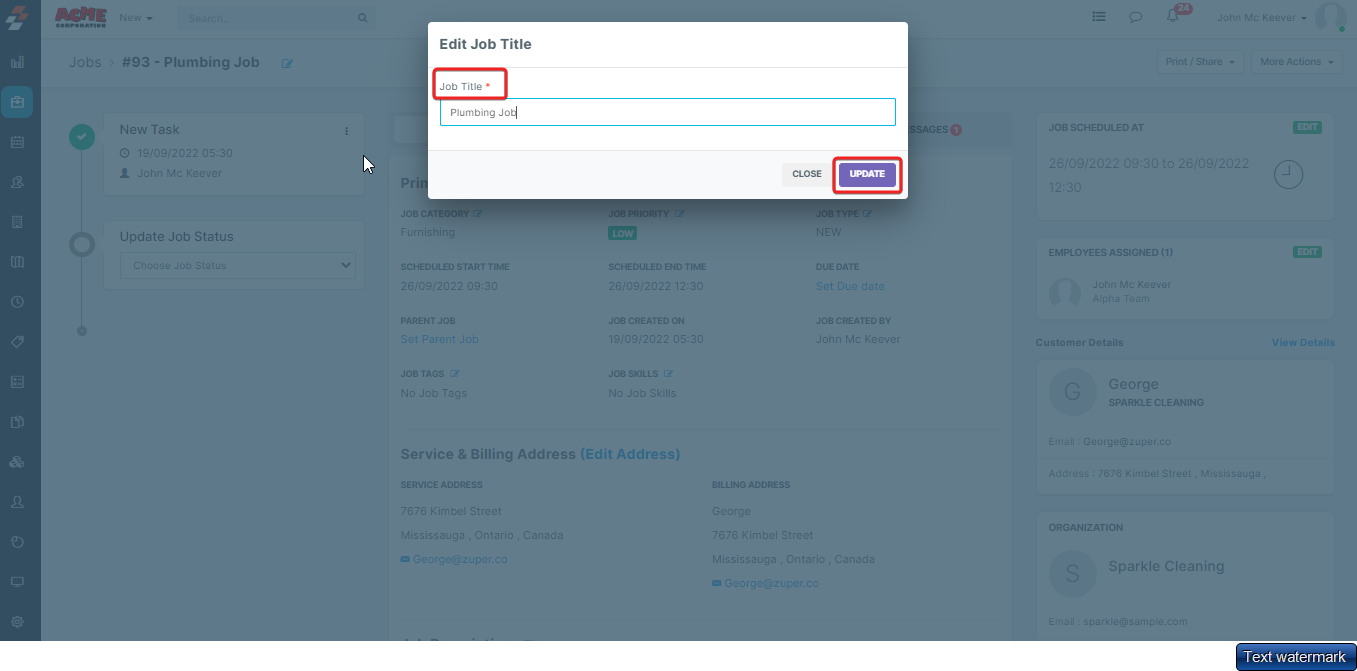Go to Jobs in the breadcrumb

[x=85, y=62]
